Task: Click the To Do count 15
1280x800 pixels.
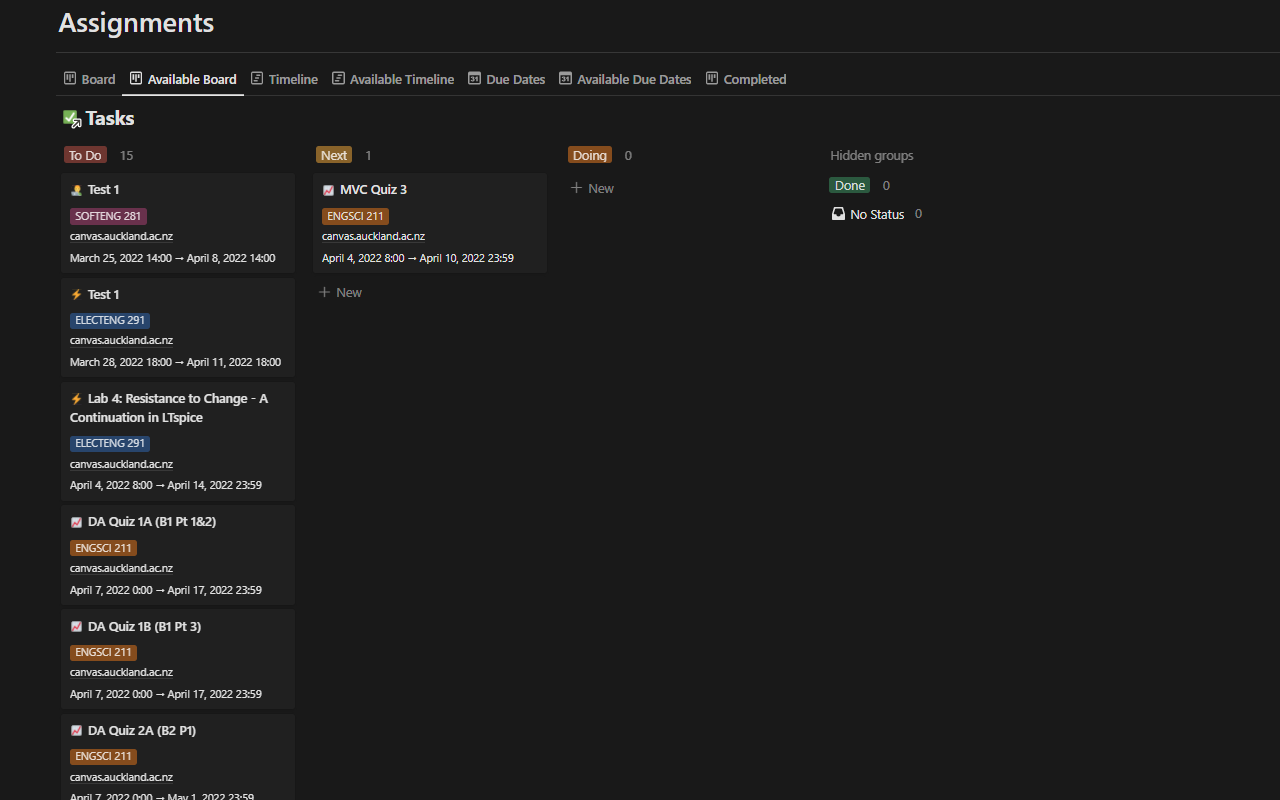Action: tap(126, 155)
